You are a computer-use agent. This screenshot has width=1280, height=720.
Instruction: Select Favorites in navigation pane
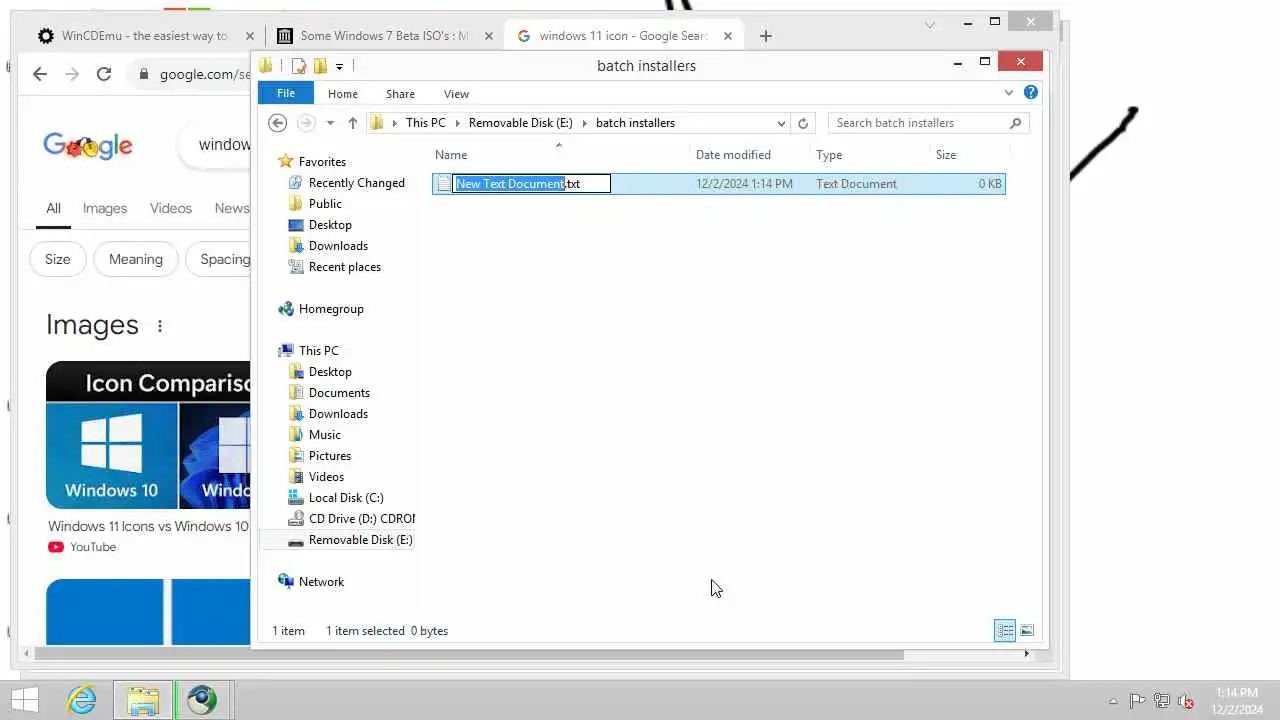[322, 162]
